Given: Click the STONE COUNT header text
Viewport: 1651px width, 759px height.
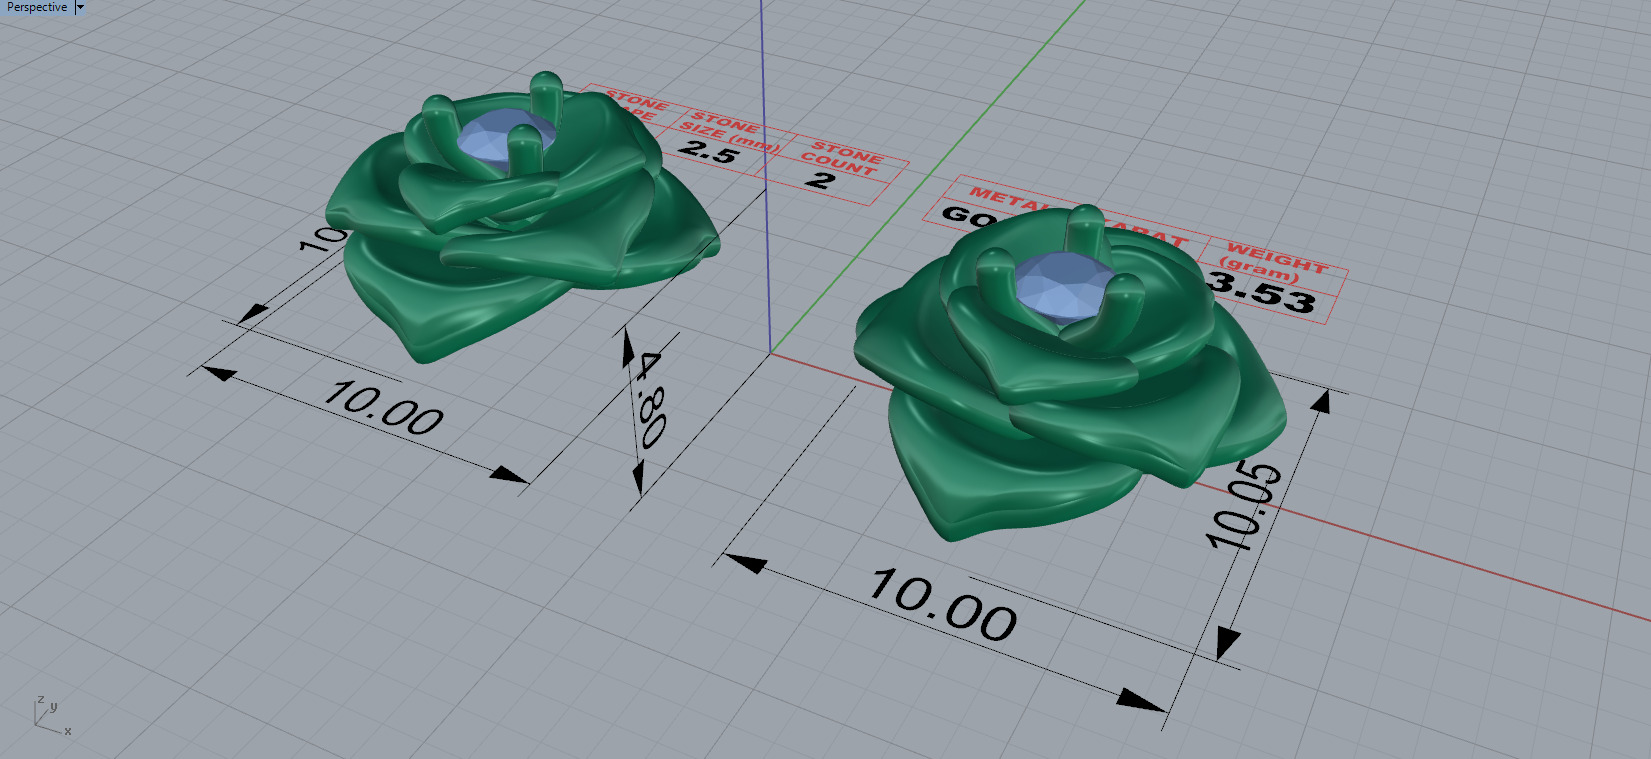Looking at the screenshot, I should 842,159.
